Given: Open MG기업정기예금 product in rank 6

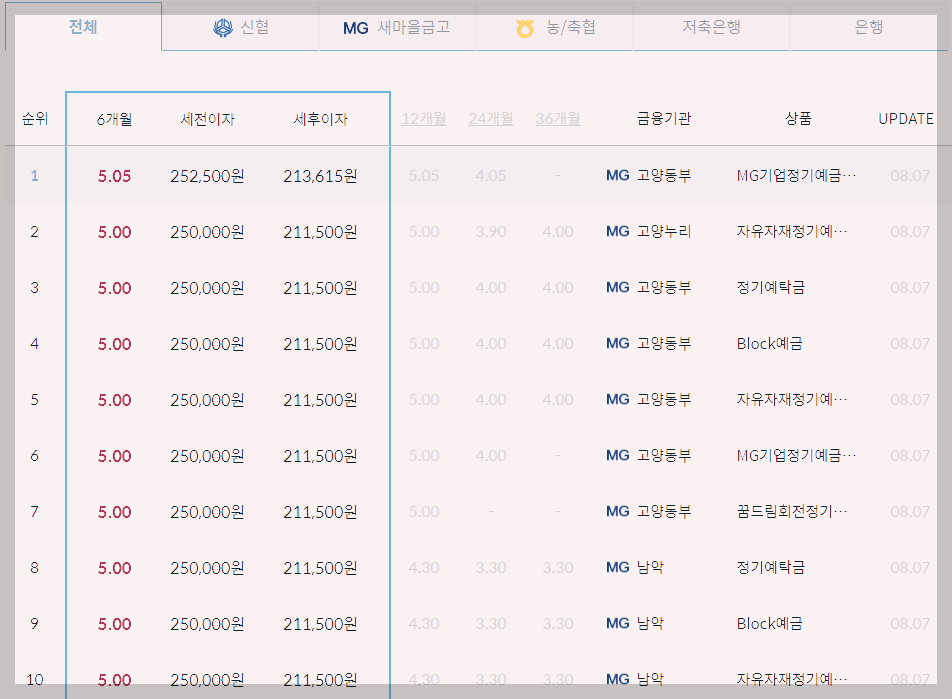Looking at the screenshot, I should pos(796,455).
